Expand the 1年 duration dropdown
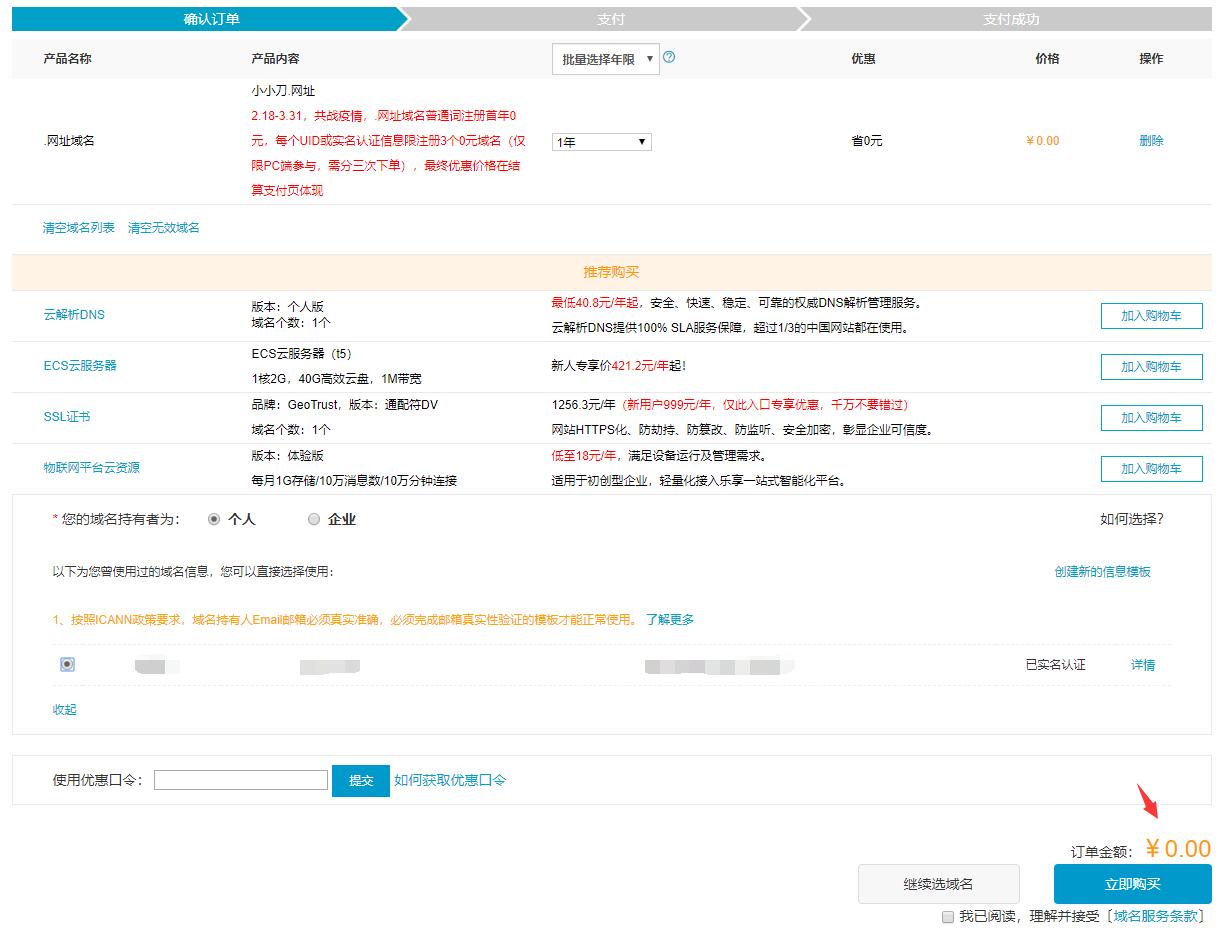1231x938 pixels. (602, 142)
